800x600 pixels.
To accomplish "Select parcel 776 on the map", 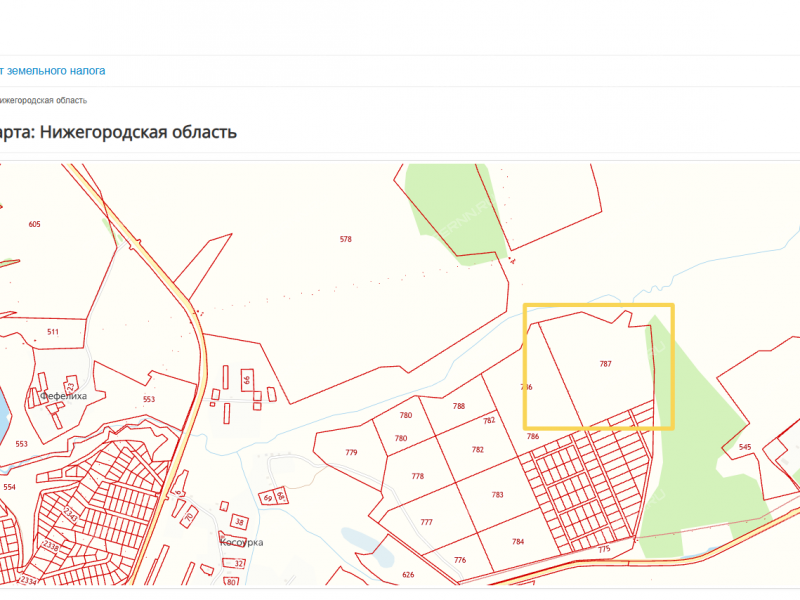I will [x=460, y=560].
